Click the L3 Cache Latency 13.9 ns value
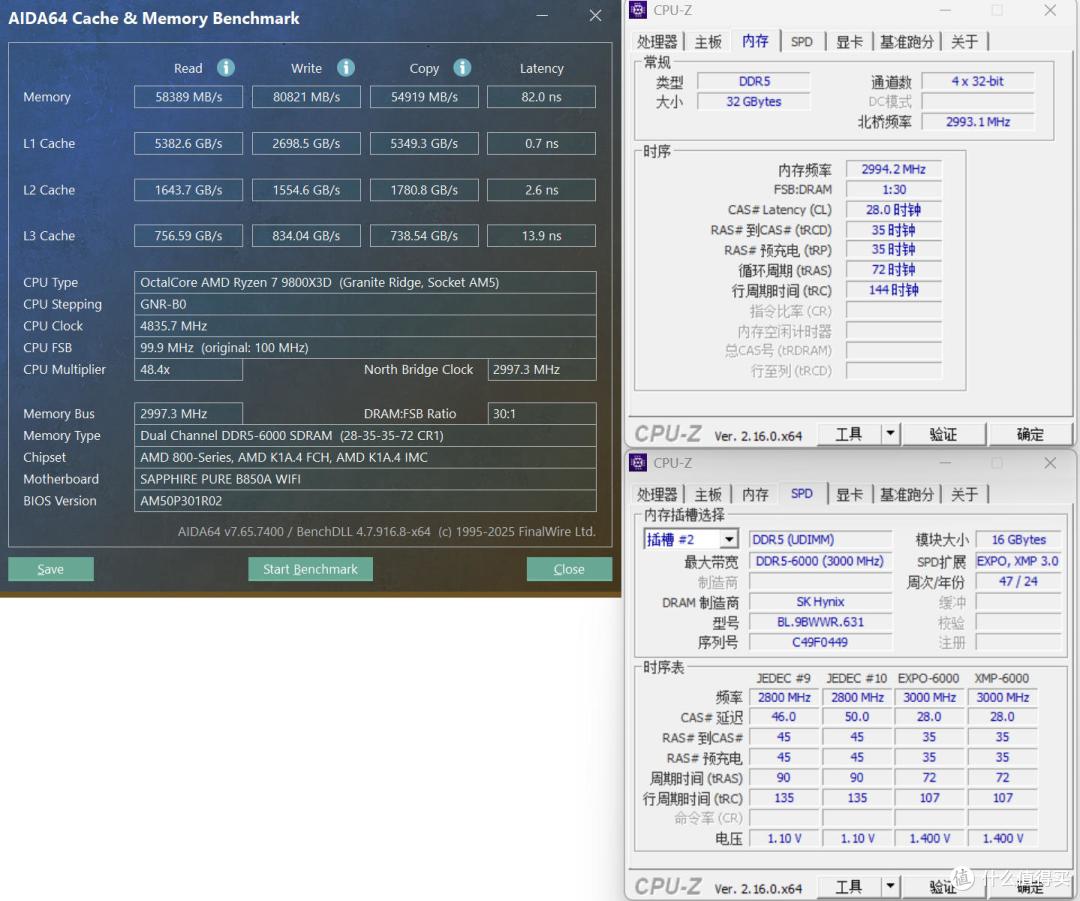This screenshot has width=1080, height=901. click(541, 236)
